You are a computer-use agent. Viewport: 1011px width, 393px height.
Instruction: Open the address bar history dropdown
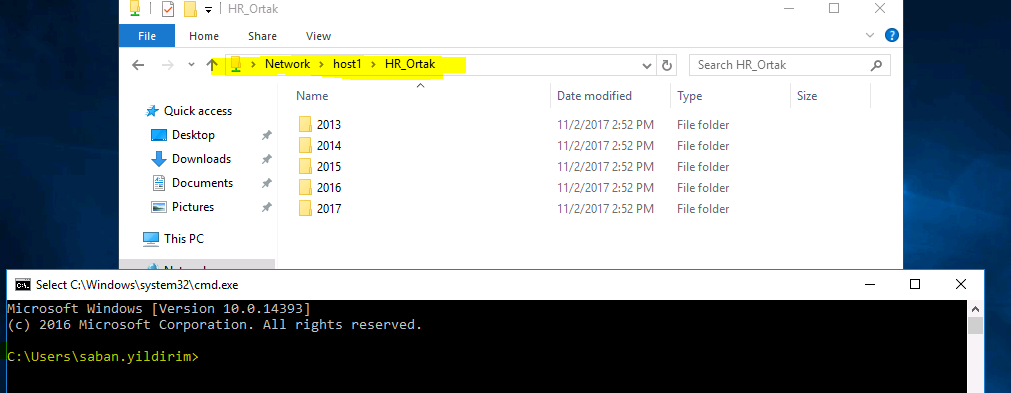point(647,65)
